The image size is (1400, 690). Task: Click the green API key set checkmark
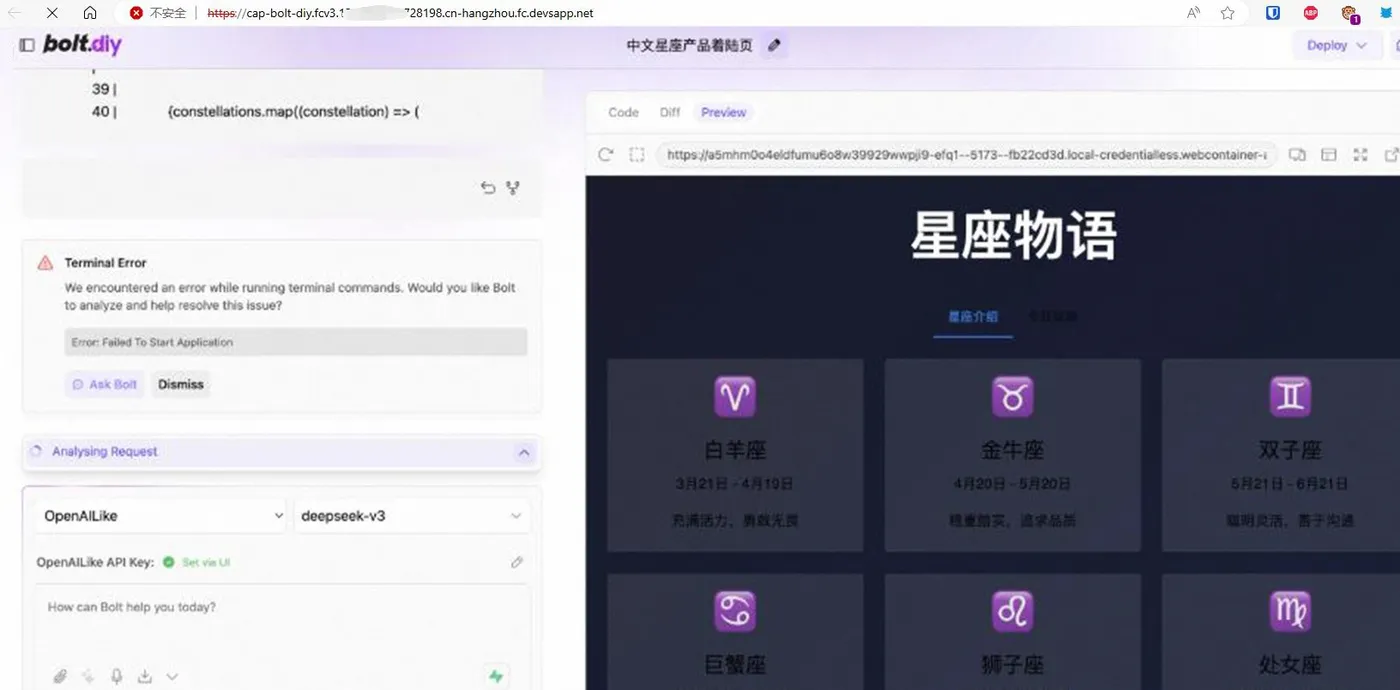pyautogui.click(x=168, y=562)
